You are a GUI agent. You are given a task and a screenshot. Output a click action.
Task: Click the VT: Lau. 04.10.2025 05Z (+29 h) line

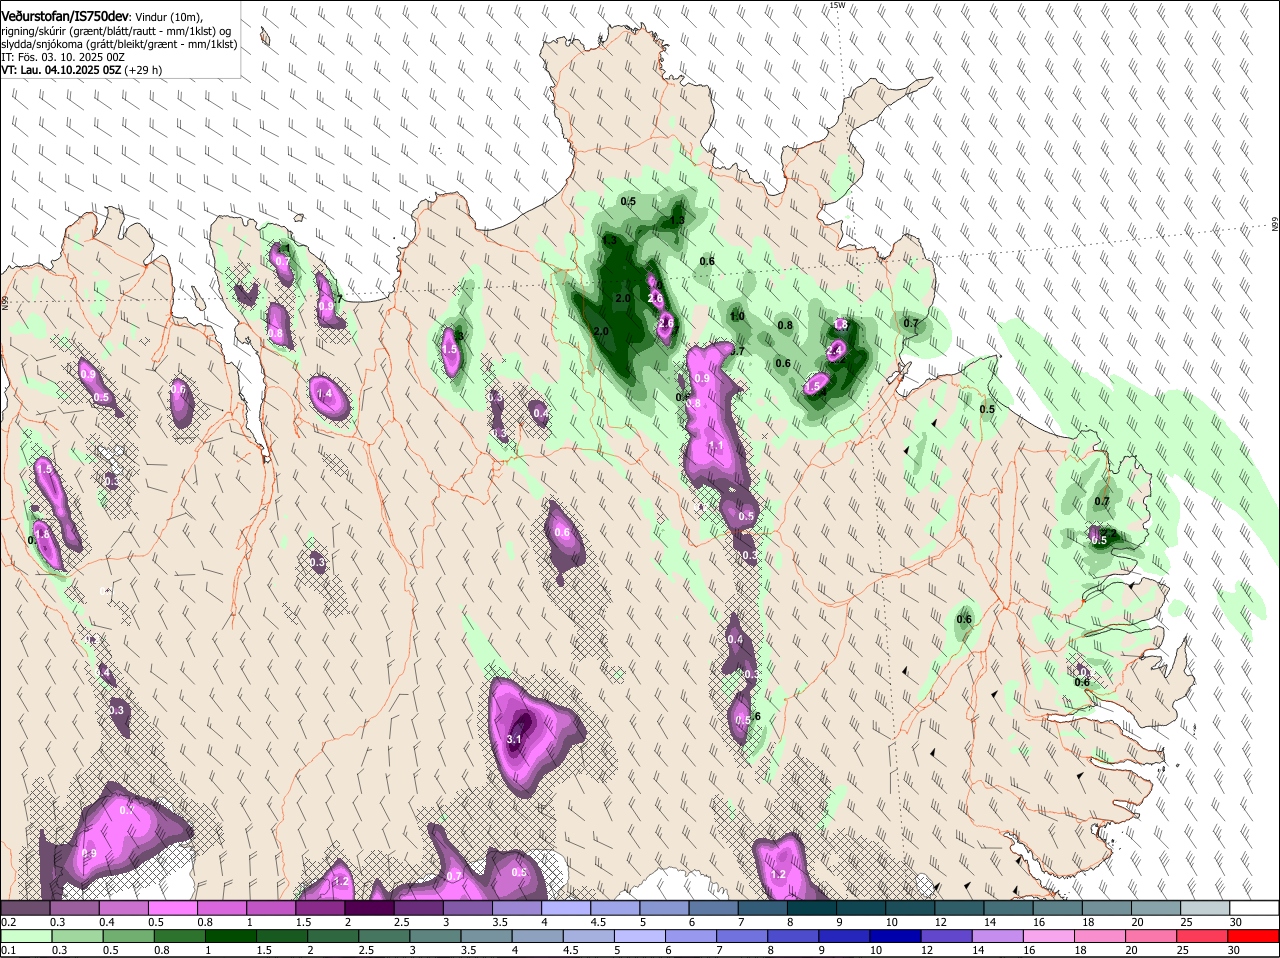coord(81,70)
